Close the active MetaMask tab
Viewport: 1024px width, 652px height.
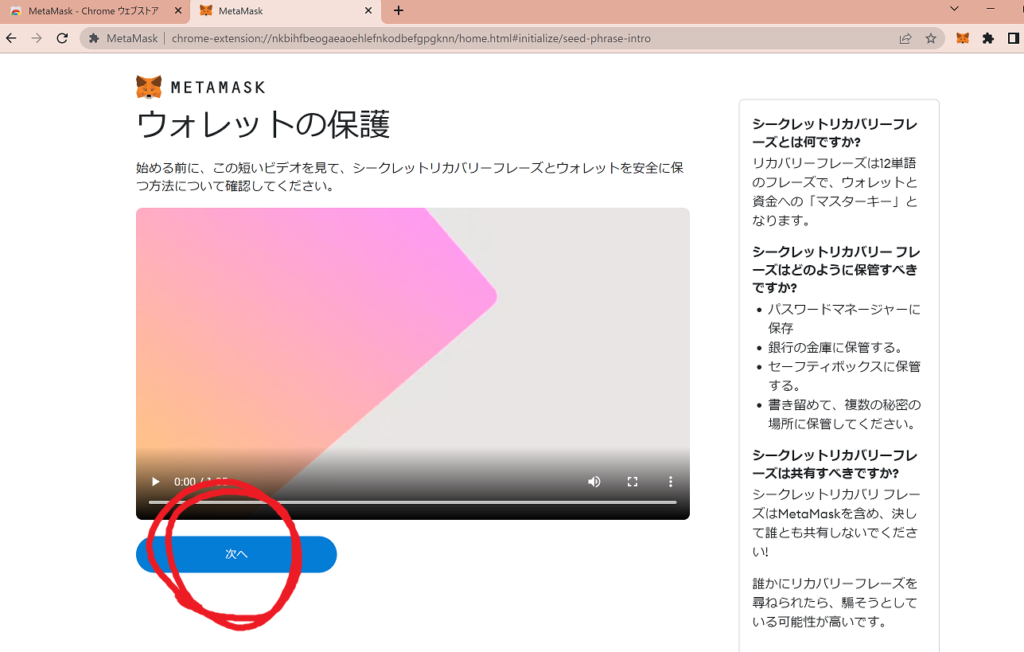point(368,10)
